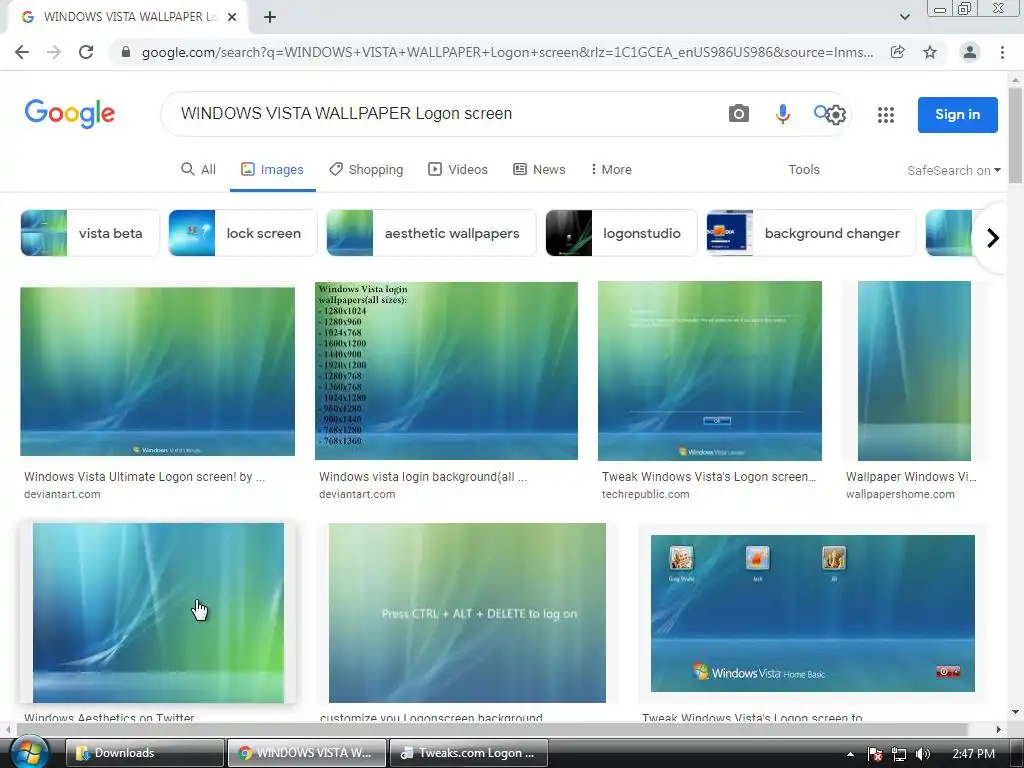The width and height of the screenshot is (1024, 768).
Task: Open the network connection tray icon
Action: click(x=899, y=754)
